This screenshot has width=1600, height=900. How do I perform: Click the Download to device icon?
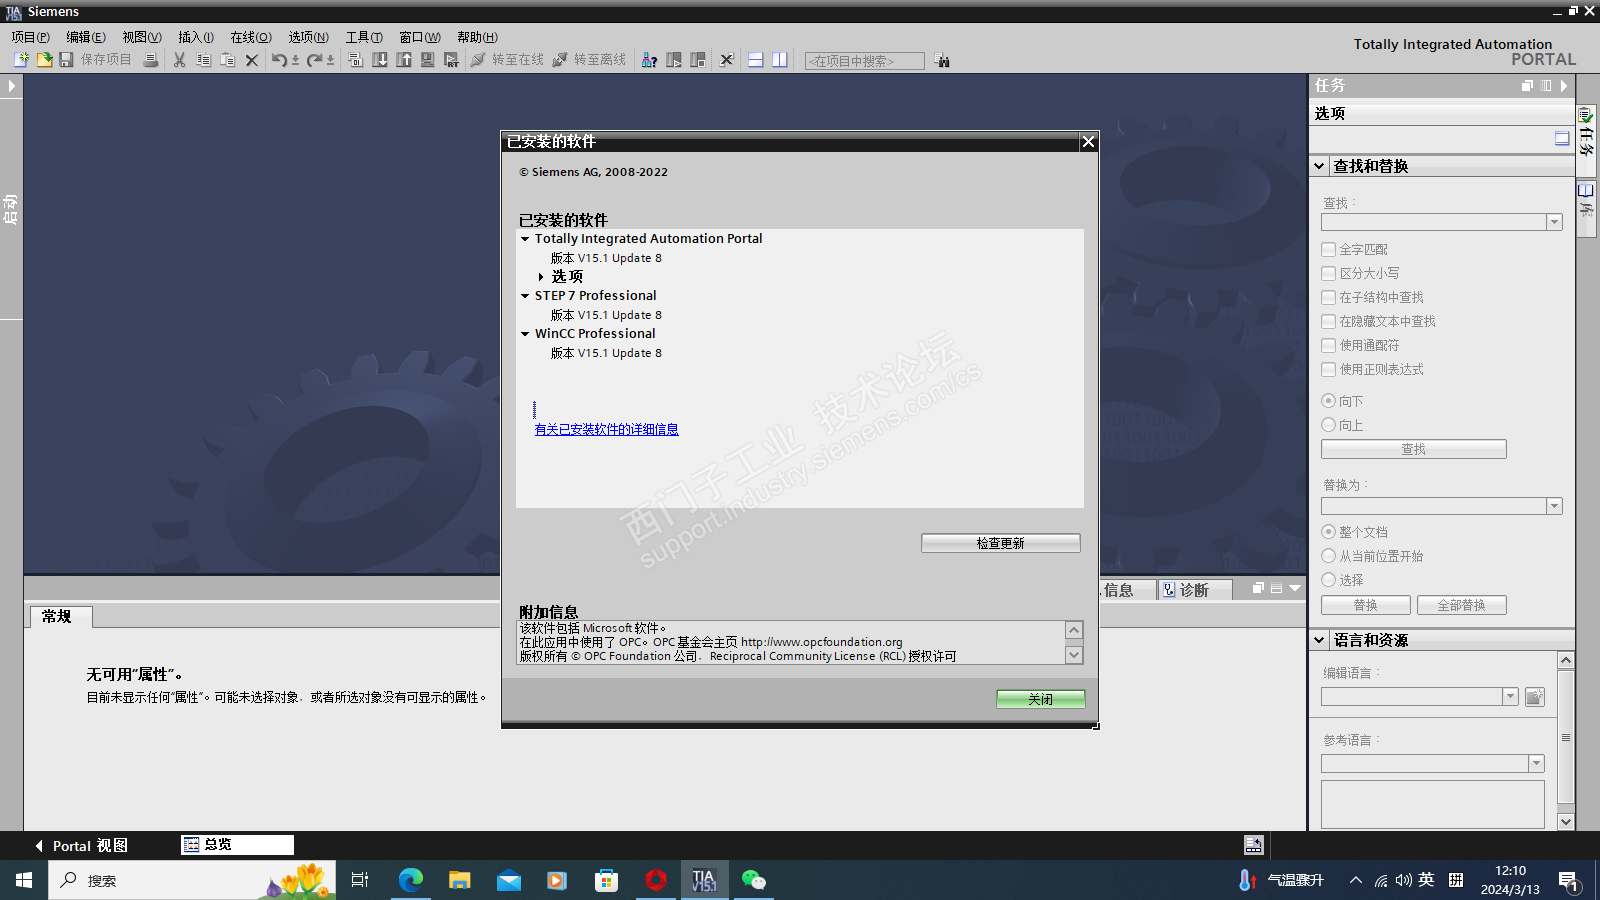[x=380, y=60]
